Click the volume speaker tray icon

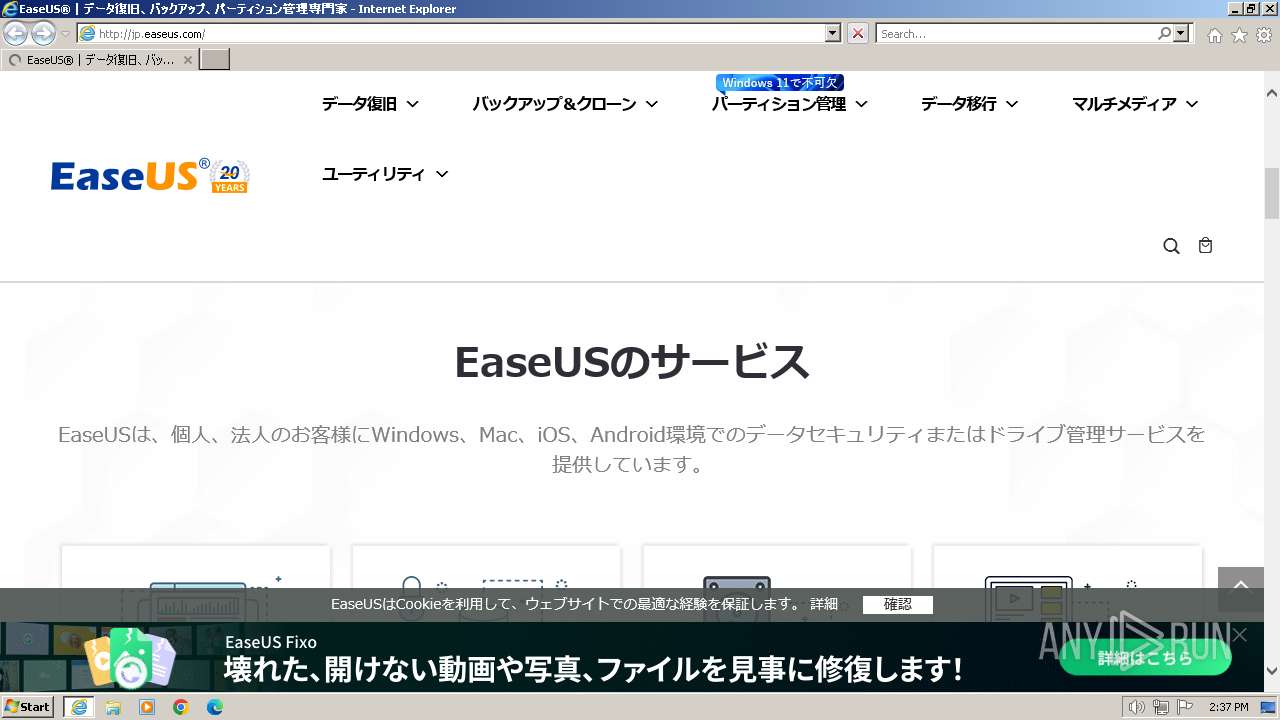[x=1136, y=707]
